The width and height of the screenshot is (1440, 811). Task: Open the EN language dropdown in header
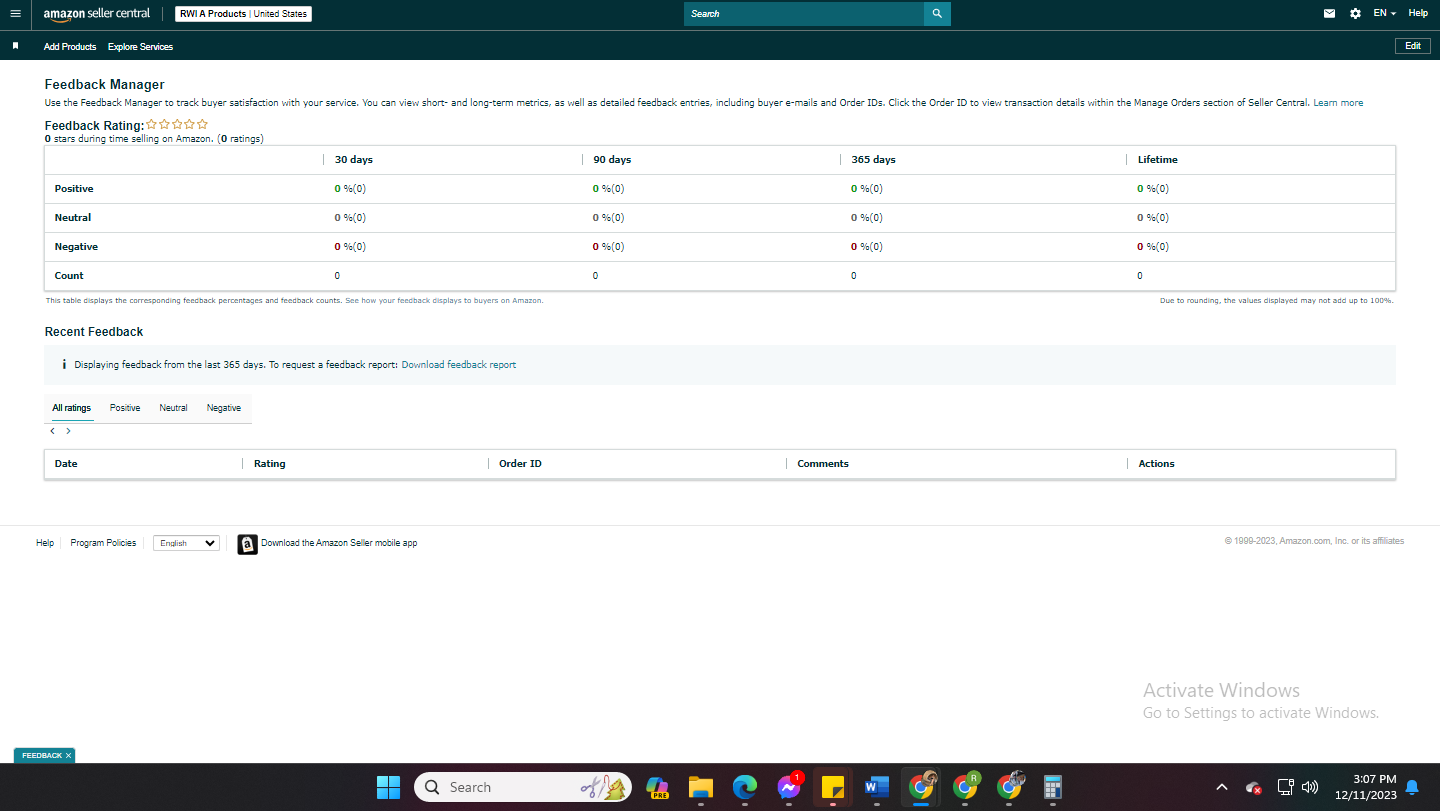point(1385,14)
